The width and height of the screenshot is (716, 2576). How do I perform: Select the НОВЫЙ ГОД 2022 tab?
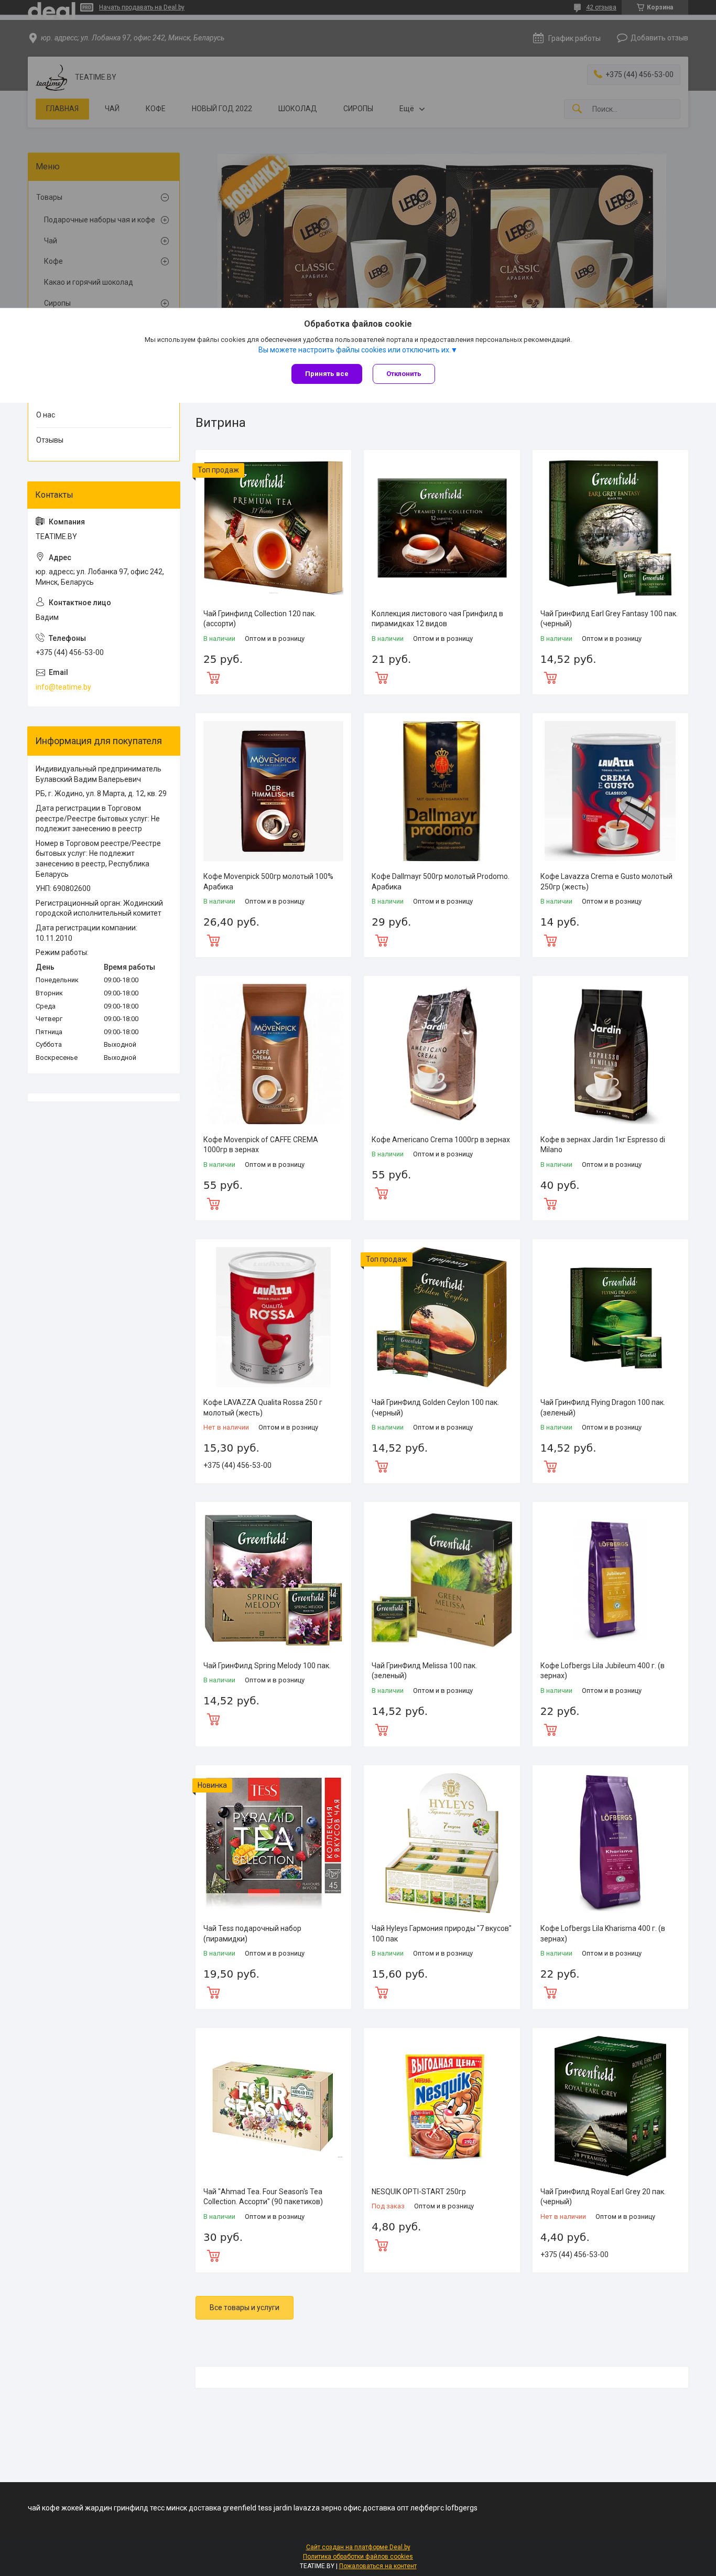222,109
